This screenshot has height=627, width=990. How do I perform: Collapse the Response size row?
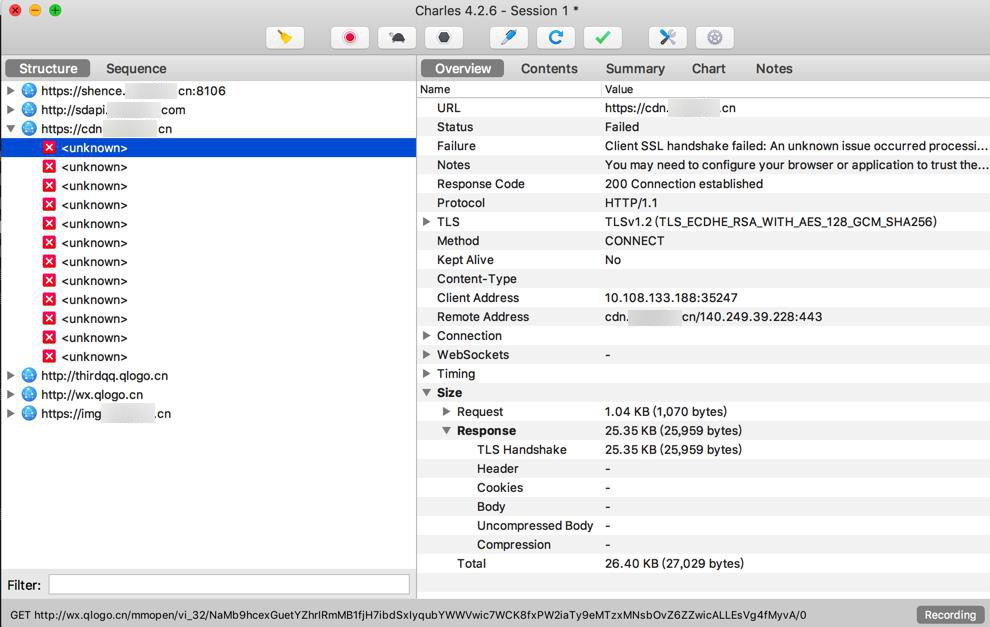coord(446,430)
